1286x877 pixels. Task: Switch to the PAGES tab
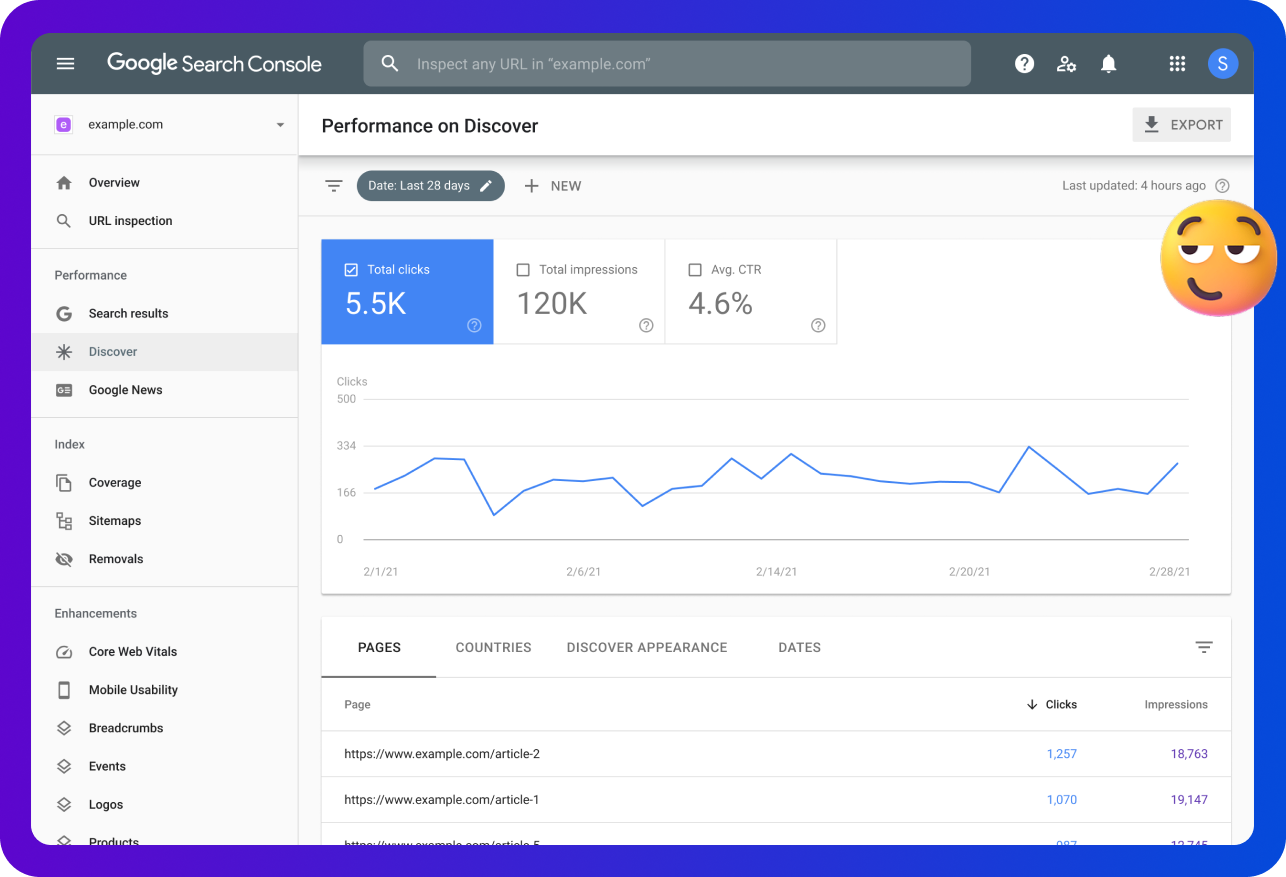click(x=379, y=648)
